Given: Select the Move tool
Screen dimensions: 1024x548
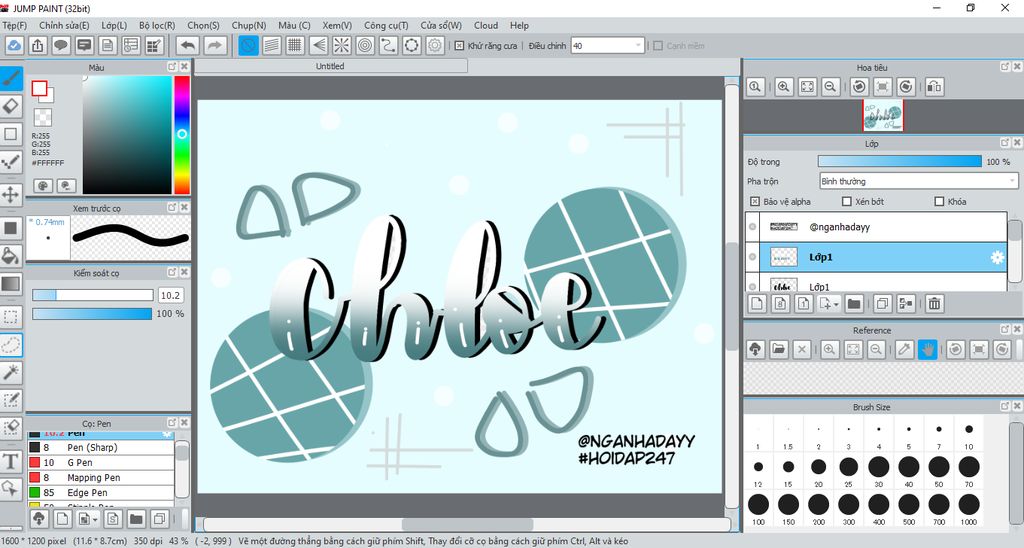Looking at the screenshot, I should pos(11,195).
